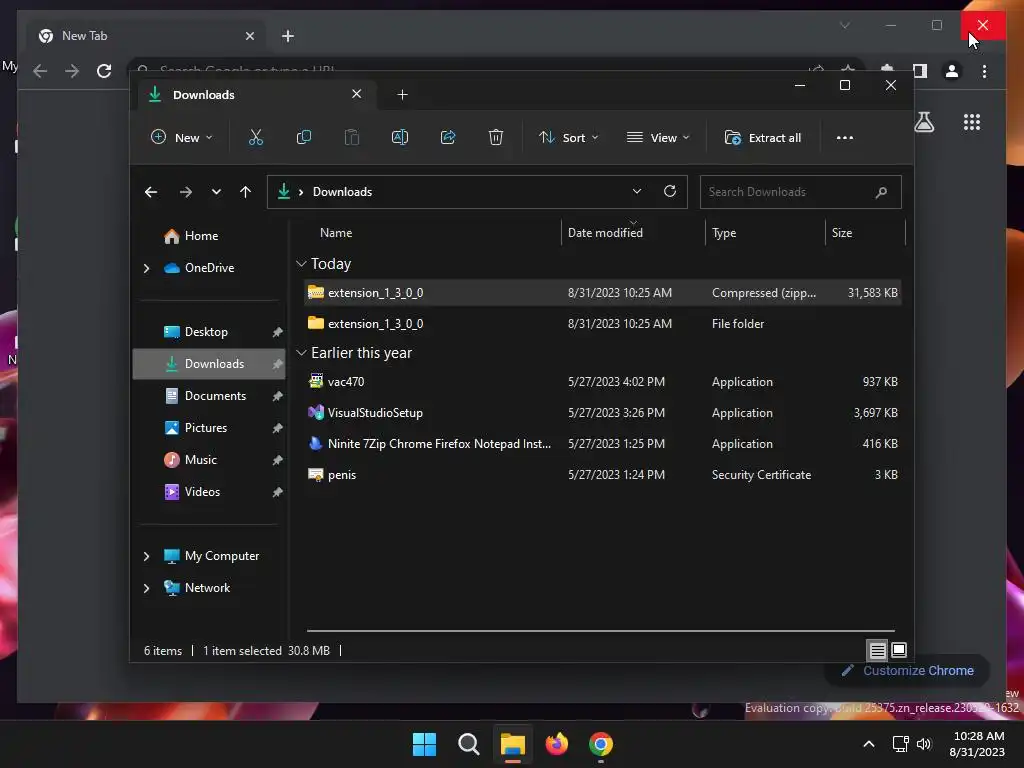Launch Firefox from the taskbar
1024x768 pixels.
tap(556, 744)
